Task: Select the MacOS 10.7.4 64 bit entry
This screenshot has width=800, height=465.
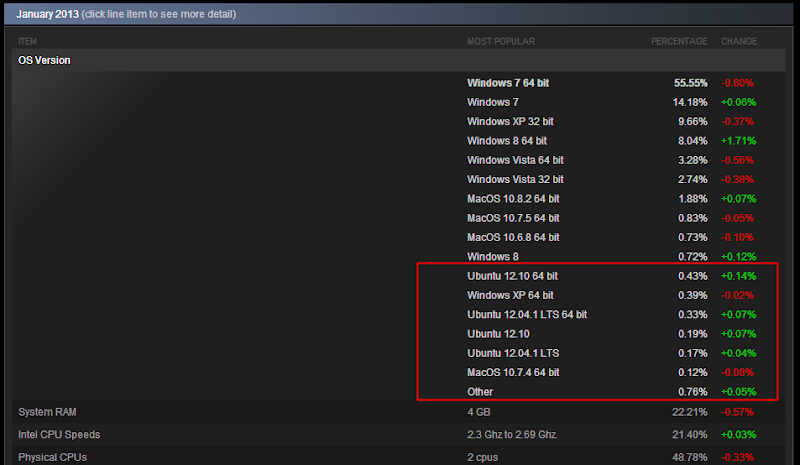Action: [x=513, y=373]
